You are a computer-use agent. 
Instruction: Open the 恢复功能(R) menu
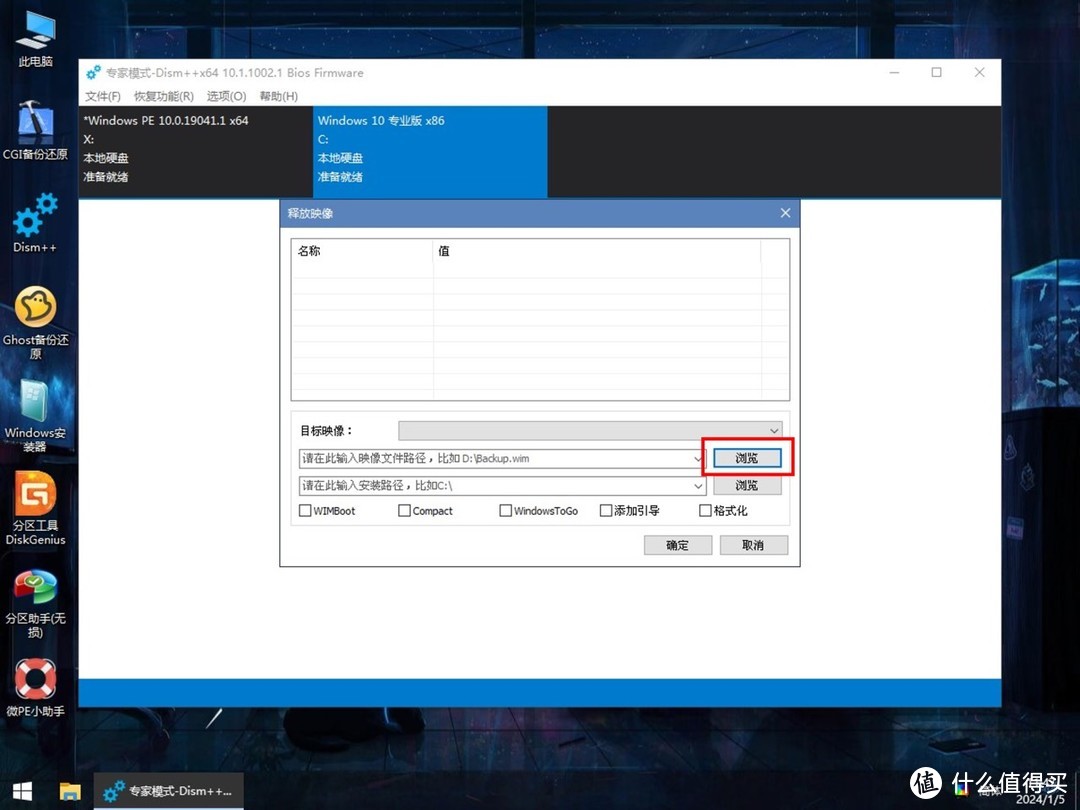(163, 96)
